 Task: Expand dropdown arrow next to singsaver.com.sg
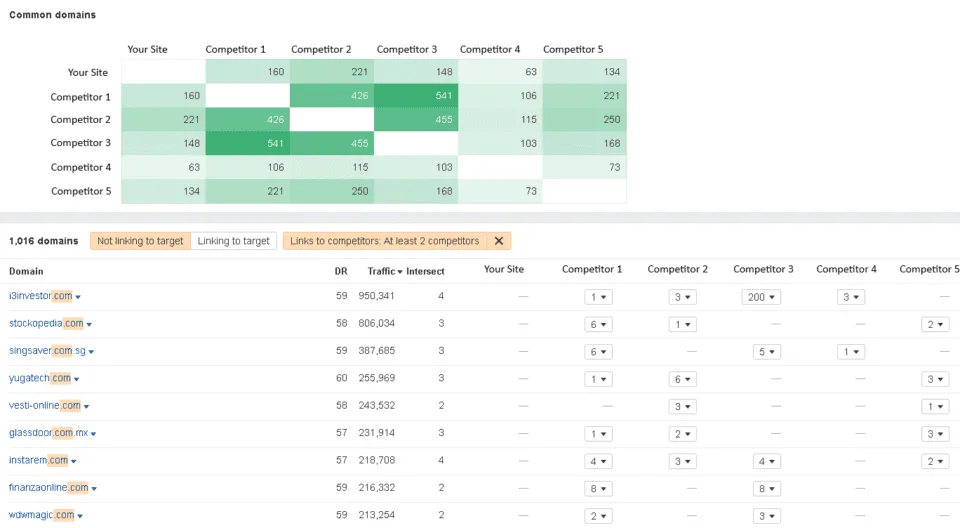click(x=91, y=352)
